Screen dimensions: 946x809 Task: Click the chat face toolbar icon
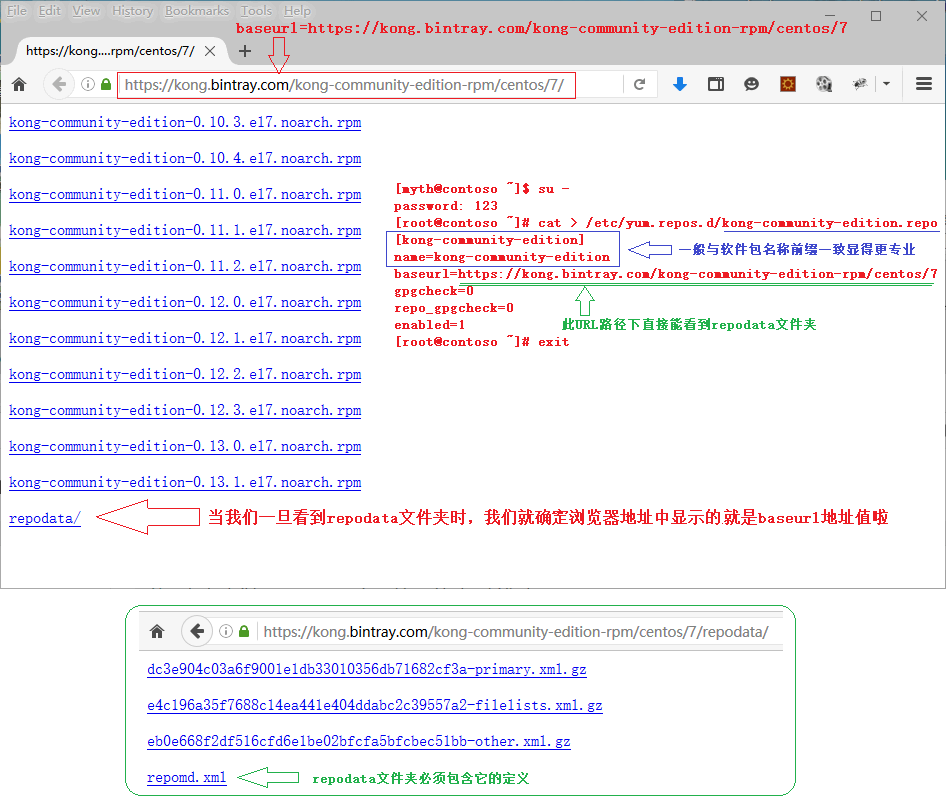[751, 84]
